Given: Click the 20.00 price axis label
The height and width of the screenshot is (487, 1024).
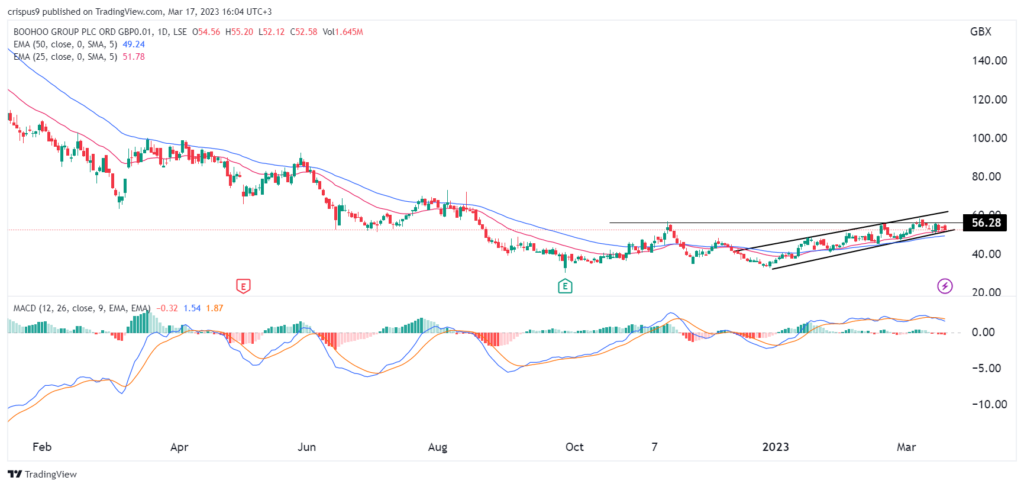Looking at the screenshot, I should [986, 292].
